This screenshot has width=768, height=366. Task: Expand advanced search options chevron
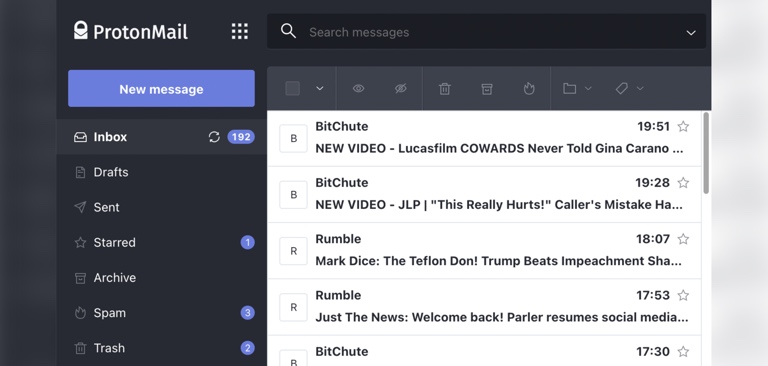(x=691, y=32)
